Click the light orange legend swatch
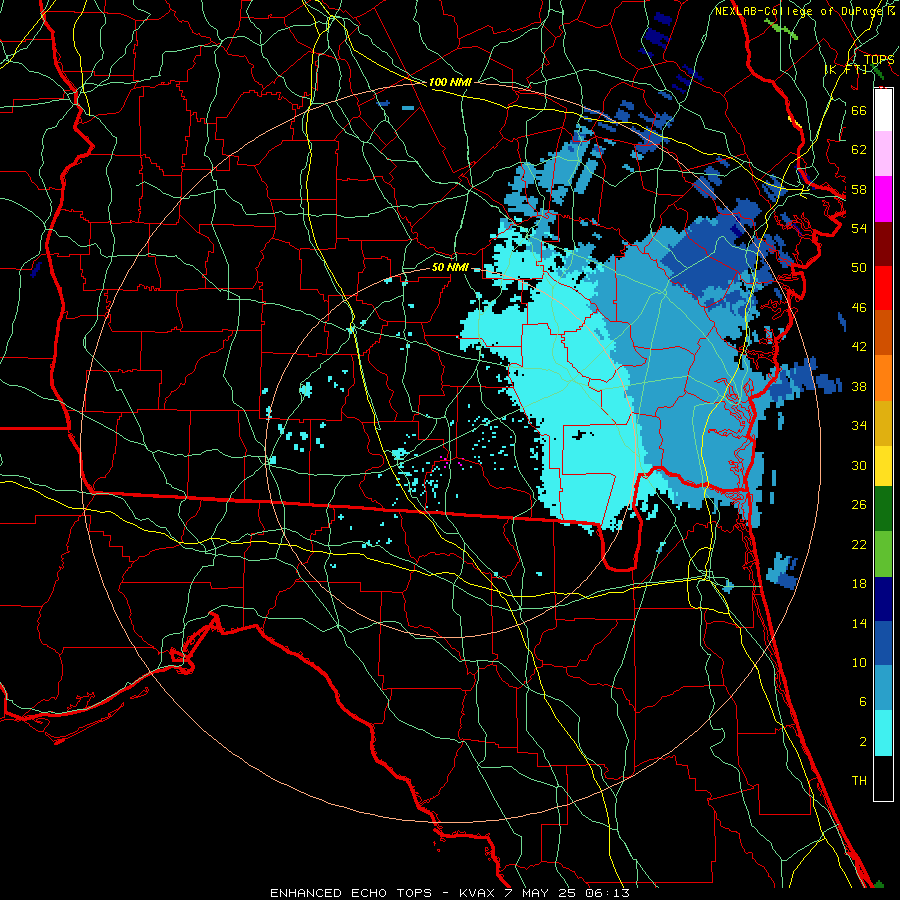 click(883, 377)
